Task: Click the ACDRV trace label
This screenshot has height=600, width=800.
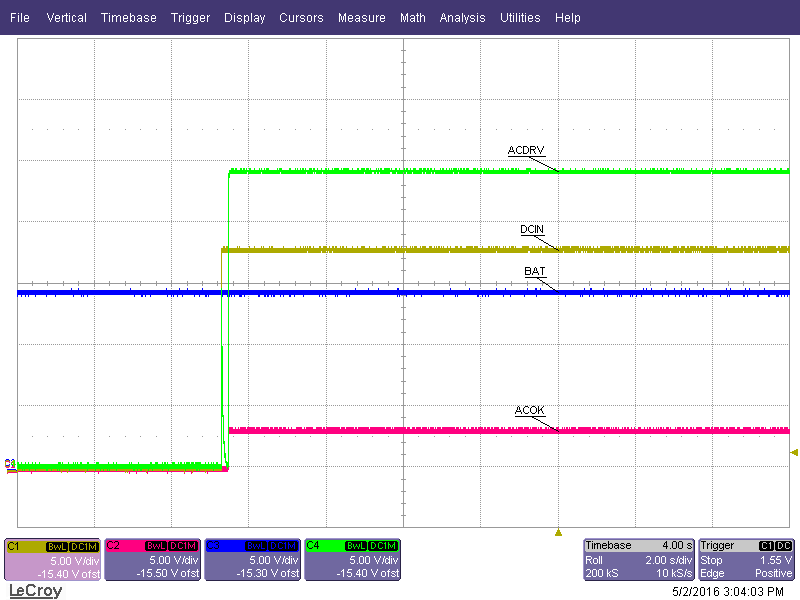Action: [526, 151]
